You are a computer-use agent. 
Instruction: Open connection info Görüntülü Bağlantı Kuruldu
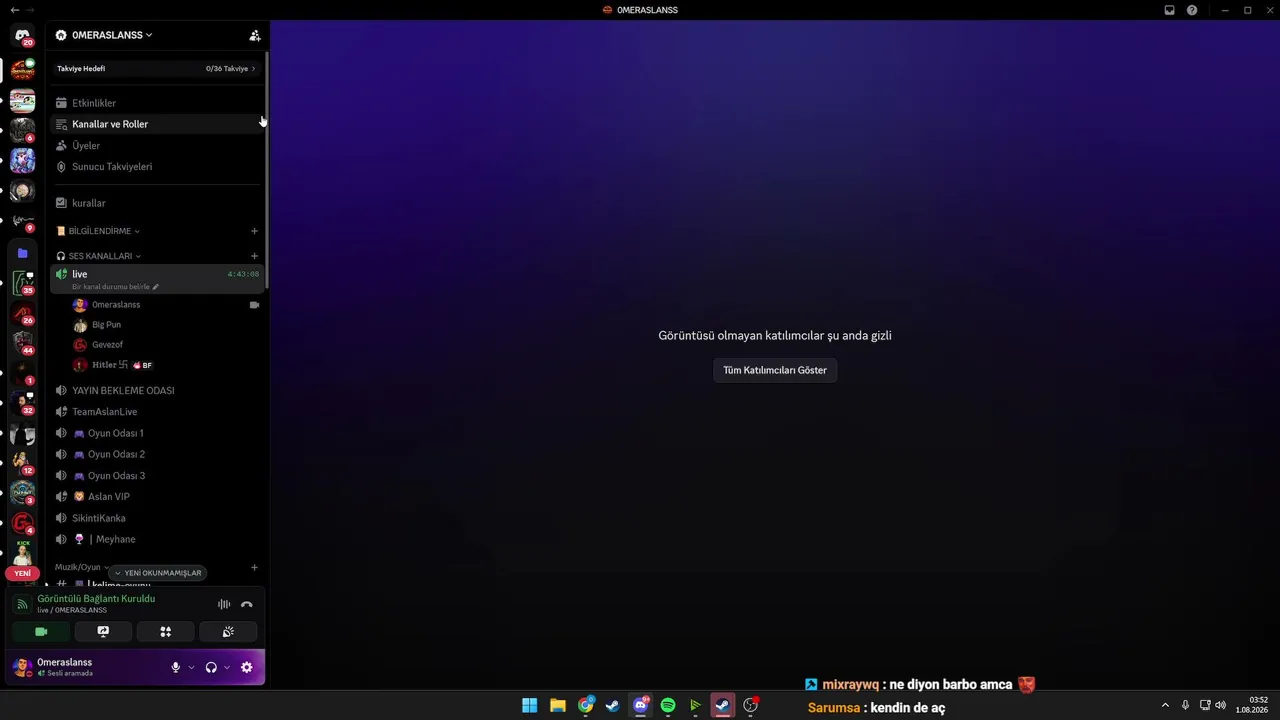96,599
